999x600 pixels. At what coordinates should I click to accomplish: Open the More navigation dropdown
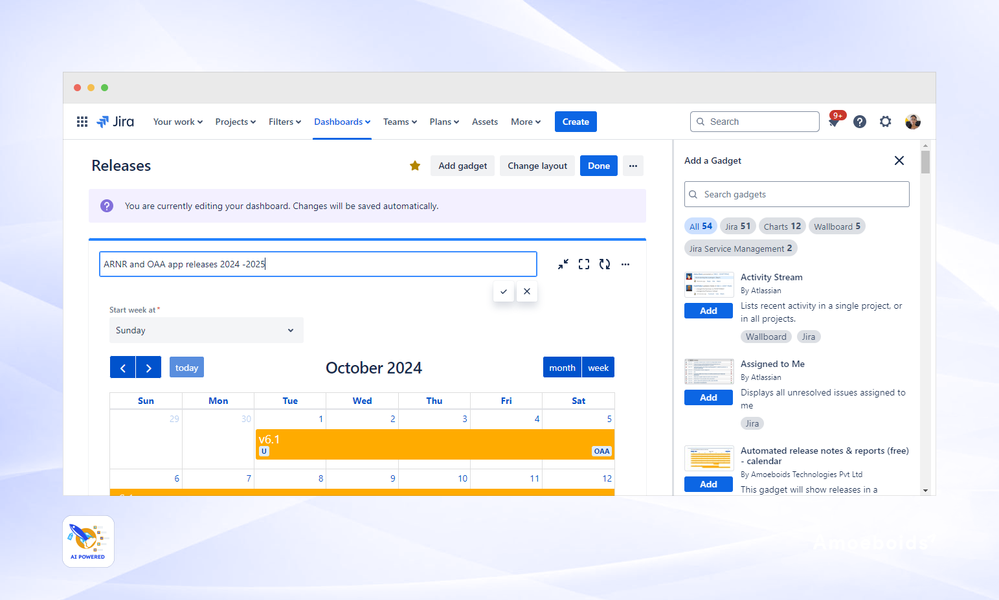(525, 121)
